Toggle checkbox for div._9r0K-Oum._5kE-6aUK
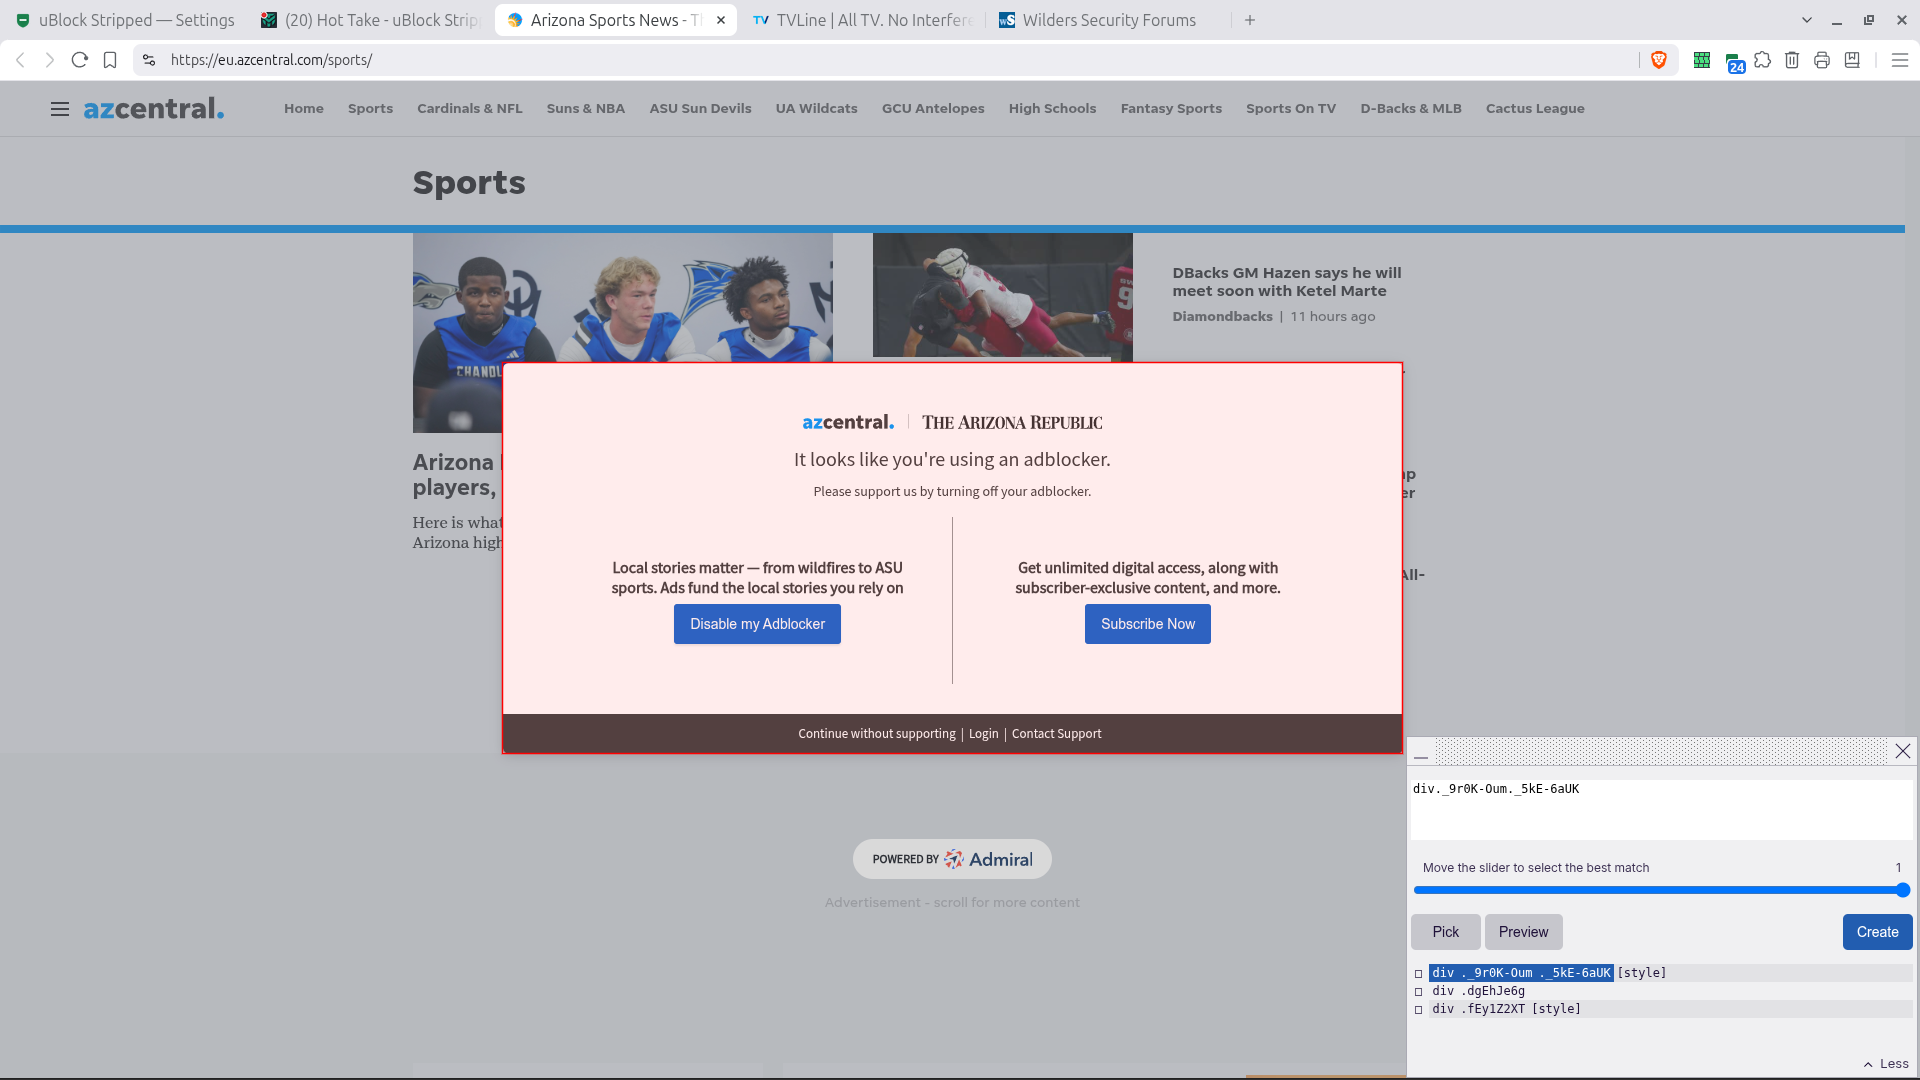 [1418, 973]
